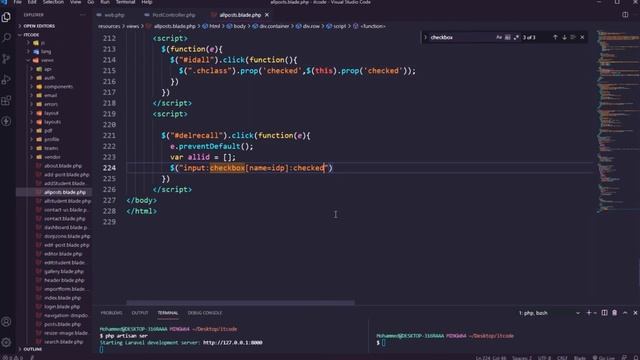Image resolution: width=640 pixels, height=360 pixels.
Task: Open the Selection menu
Action: pos(53,2)
